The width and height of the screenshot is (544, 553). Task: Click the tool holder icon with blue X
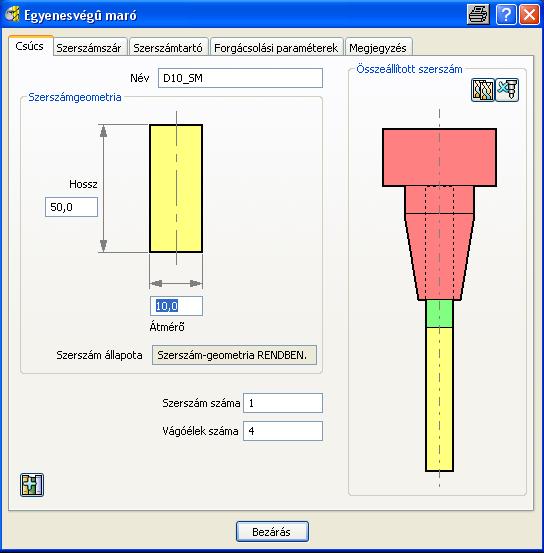coord(507,90)
